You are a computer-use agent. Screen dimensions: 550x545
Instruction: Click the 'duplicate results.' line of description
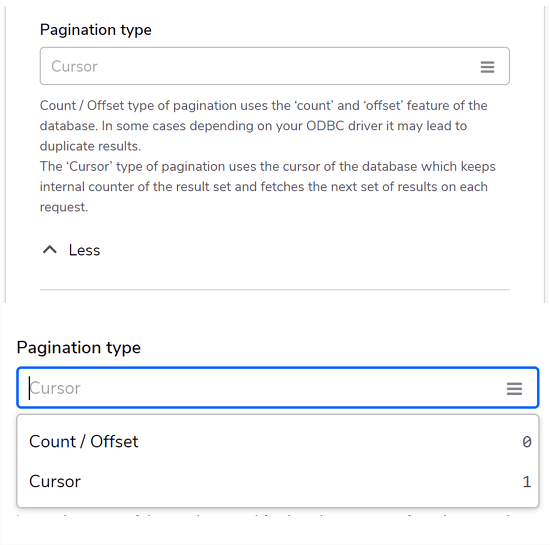pos(90,146)
